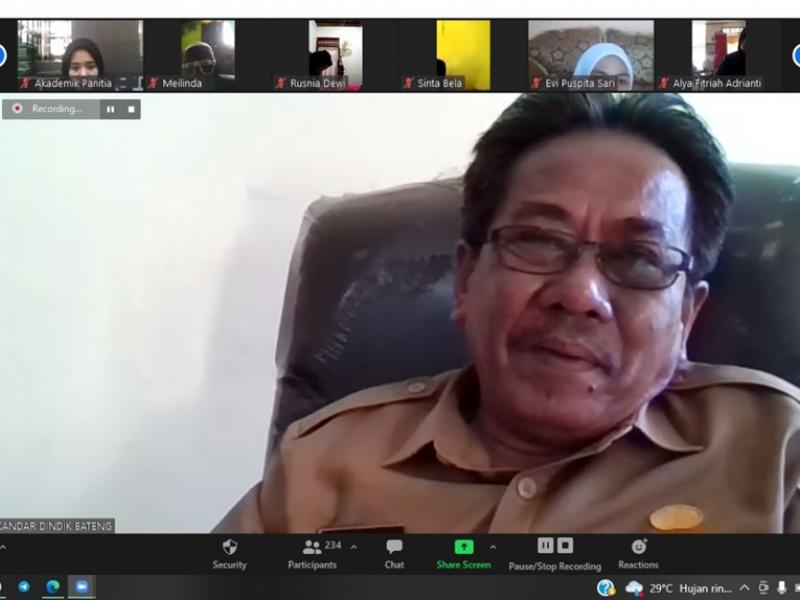Stop recording in bottom toolbar
Viewport: 800px width, 600px height.
(565, 546)
